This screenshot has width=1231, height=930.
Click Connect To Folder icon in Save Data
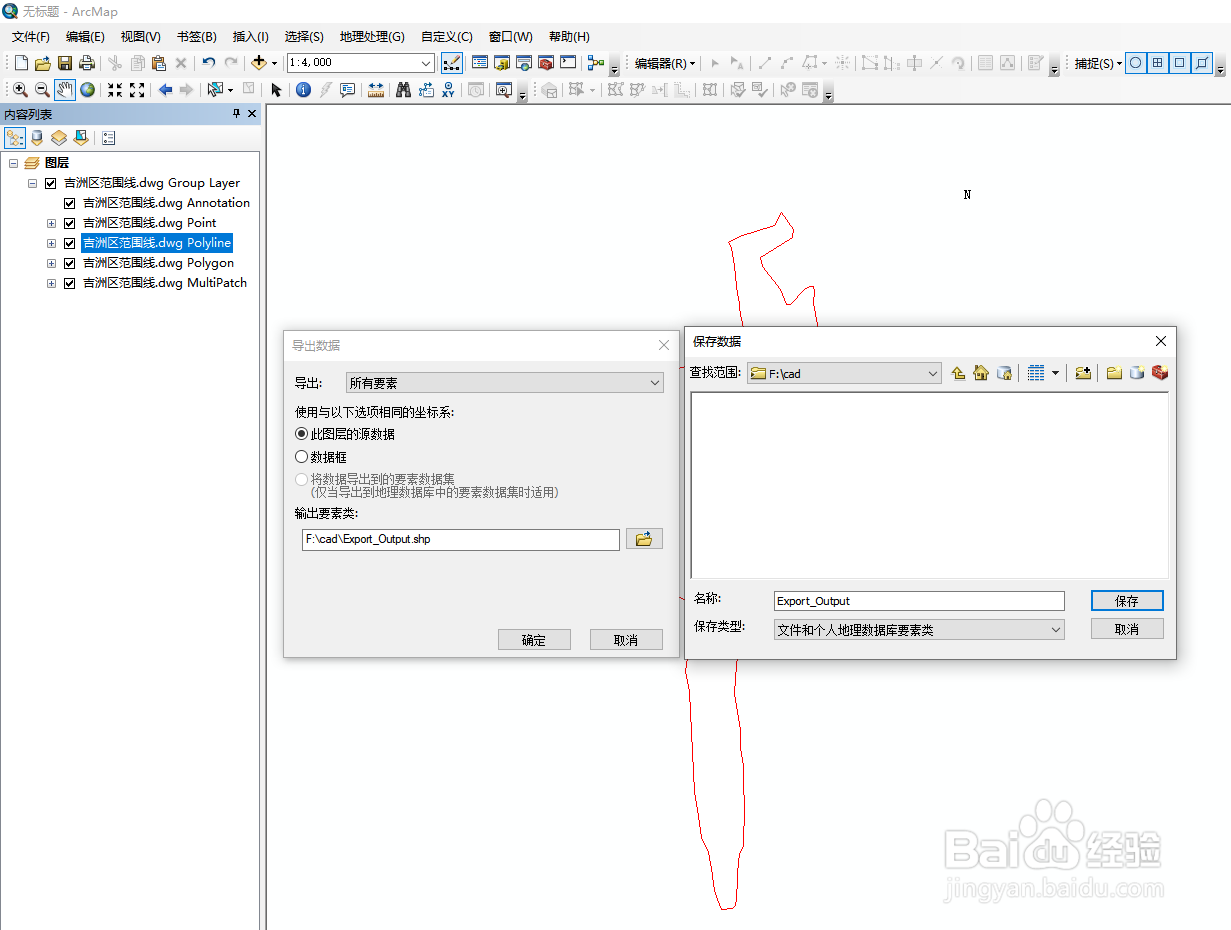point(1083,373)
